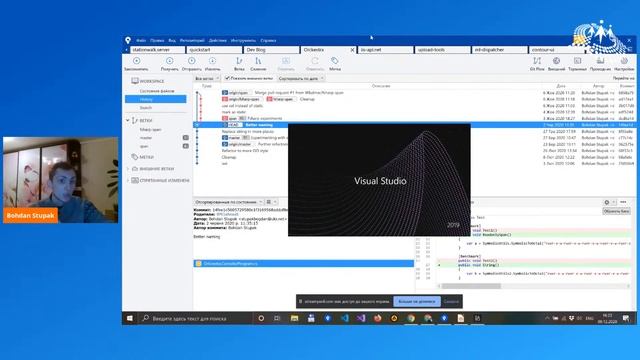Select the 'Better naming' commit row

click(x=414, y=125)
